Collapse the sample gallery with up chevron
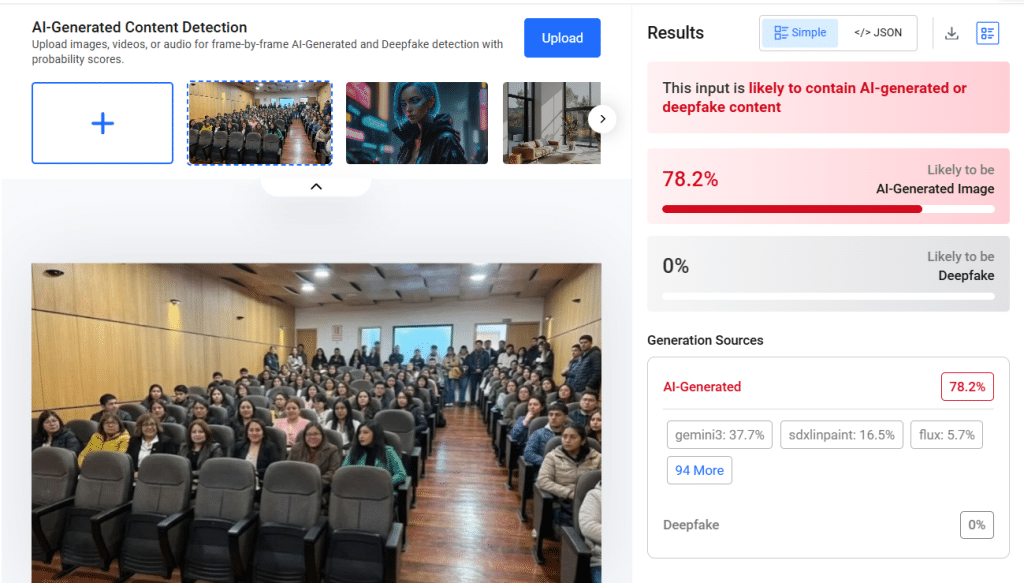1024x583 pixels. click(x=316, y=187)
